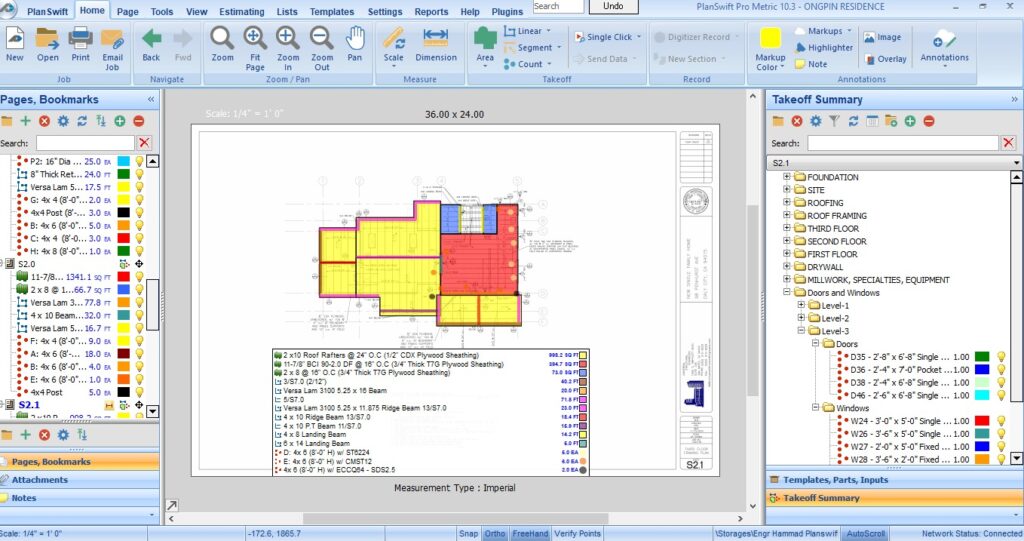The image size is (1024, 541).
Task: Open the Markups dropdown
Action: tap(849, 31)
